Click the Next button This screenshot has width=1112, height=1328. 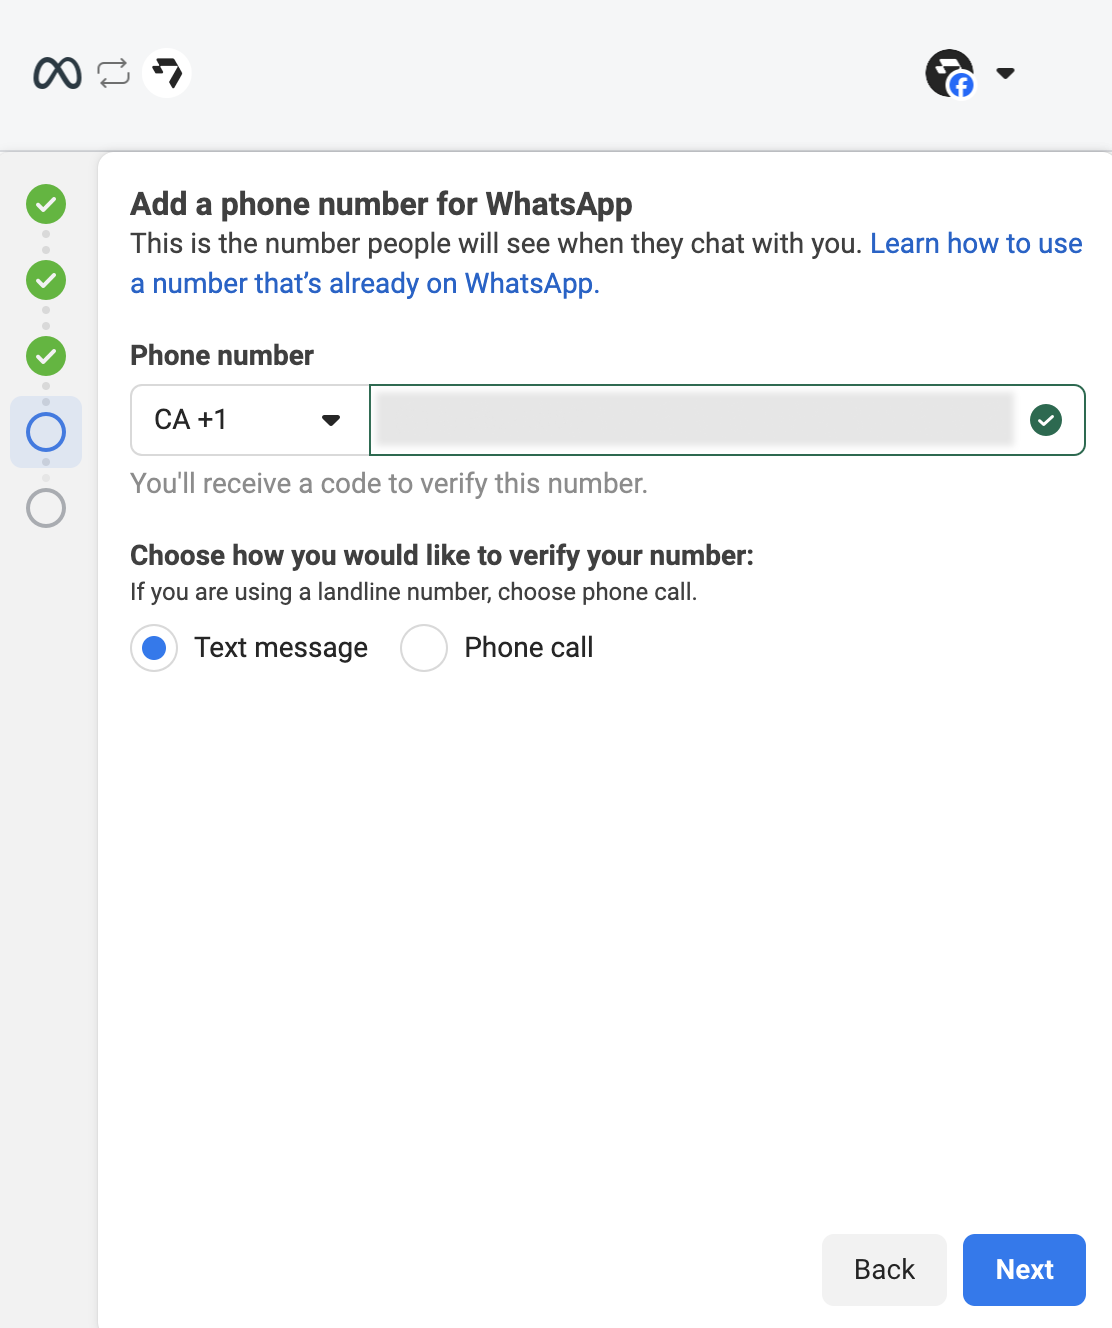1024,1269
